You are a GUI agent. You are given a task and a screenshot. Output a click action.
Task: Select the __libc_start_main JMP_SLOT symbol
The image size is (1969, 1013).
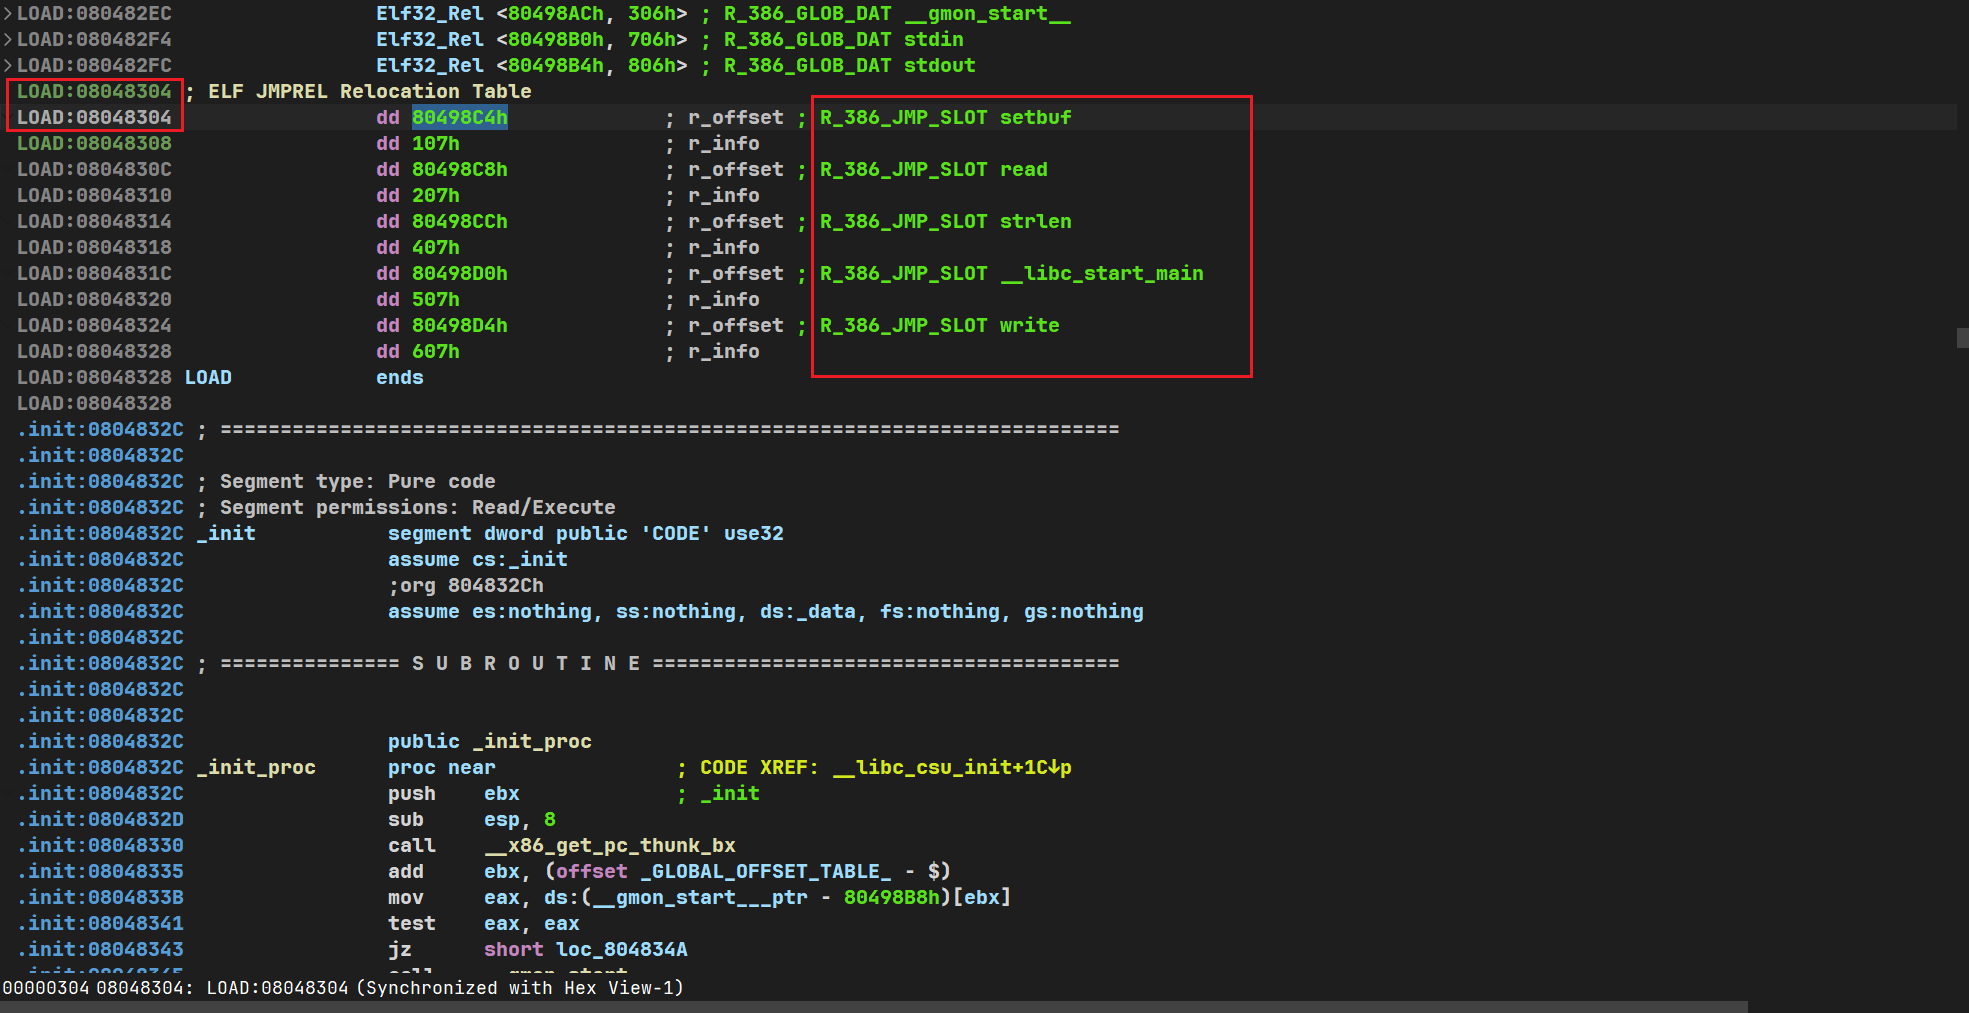click(1102, 274)
